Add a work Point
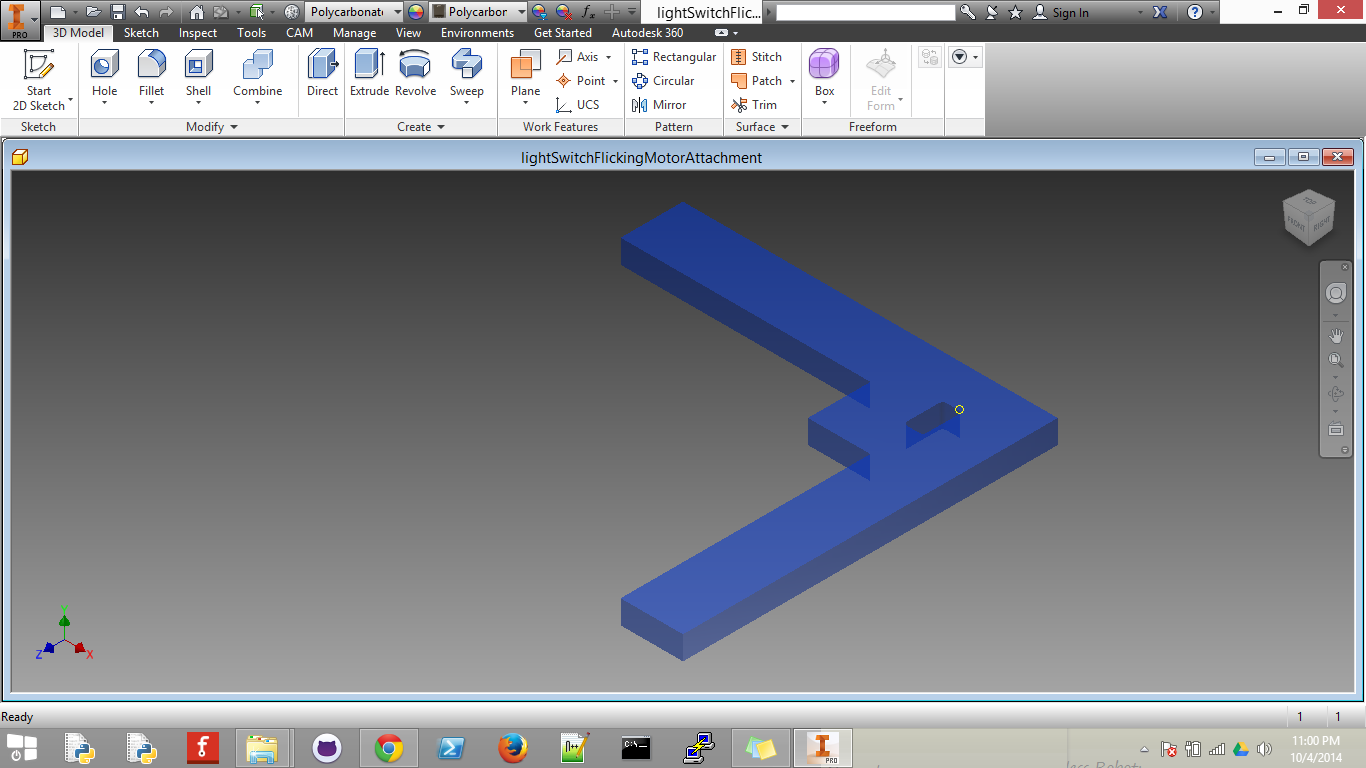1366x768 pixels. [x=582, y=81]
